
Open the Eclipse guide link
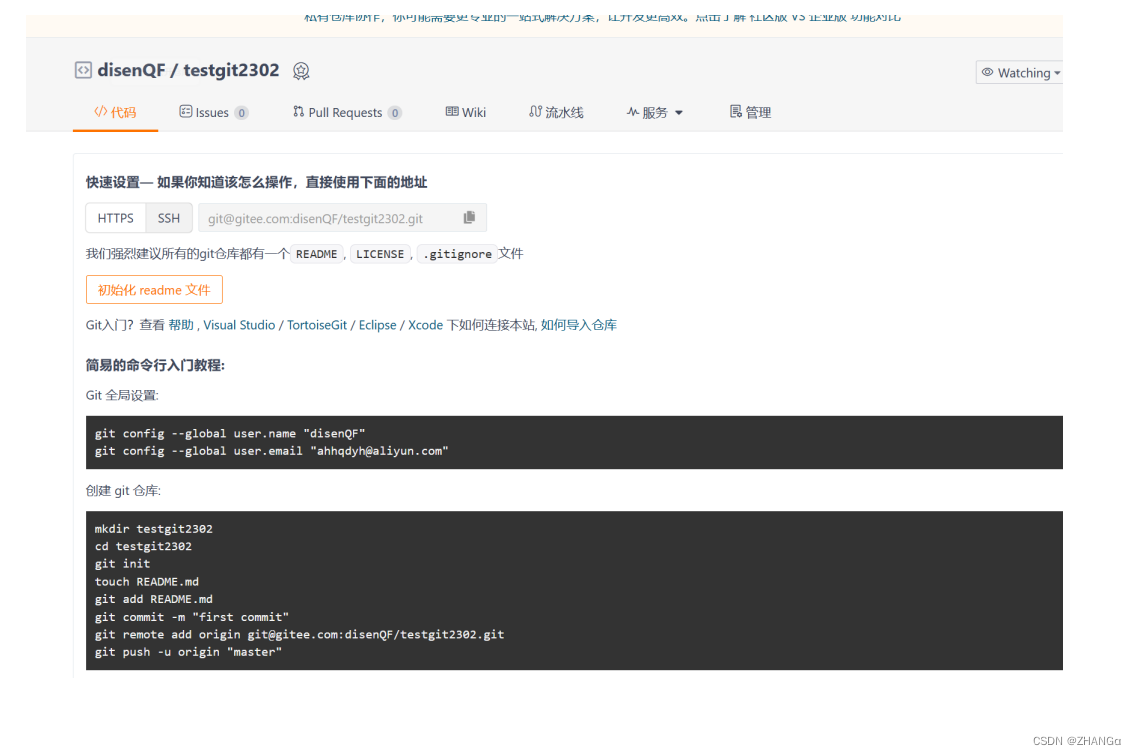tap(377, 325)
